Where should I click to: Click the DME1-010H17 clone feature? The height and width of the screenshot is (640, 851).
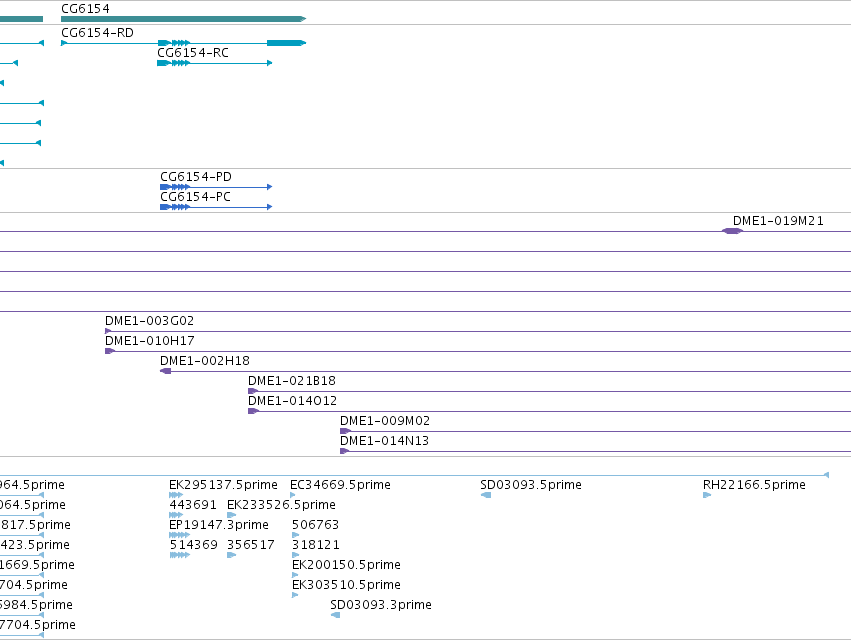[x=478, y=351]
